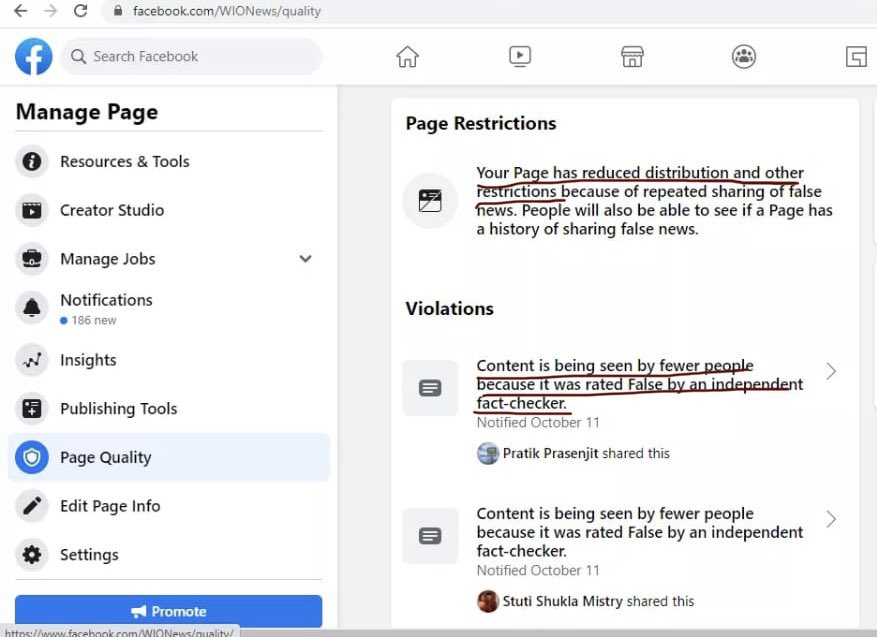Expand the Stuti Shukla Mistry violation chevron
This screenshot has width=877, height=637.
831,520
